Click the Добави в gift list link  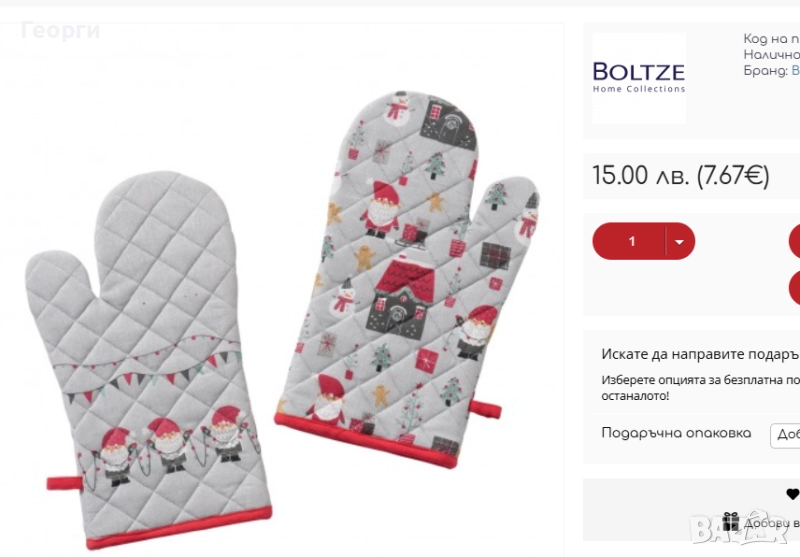pos(771,523)
